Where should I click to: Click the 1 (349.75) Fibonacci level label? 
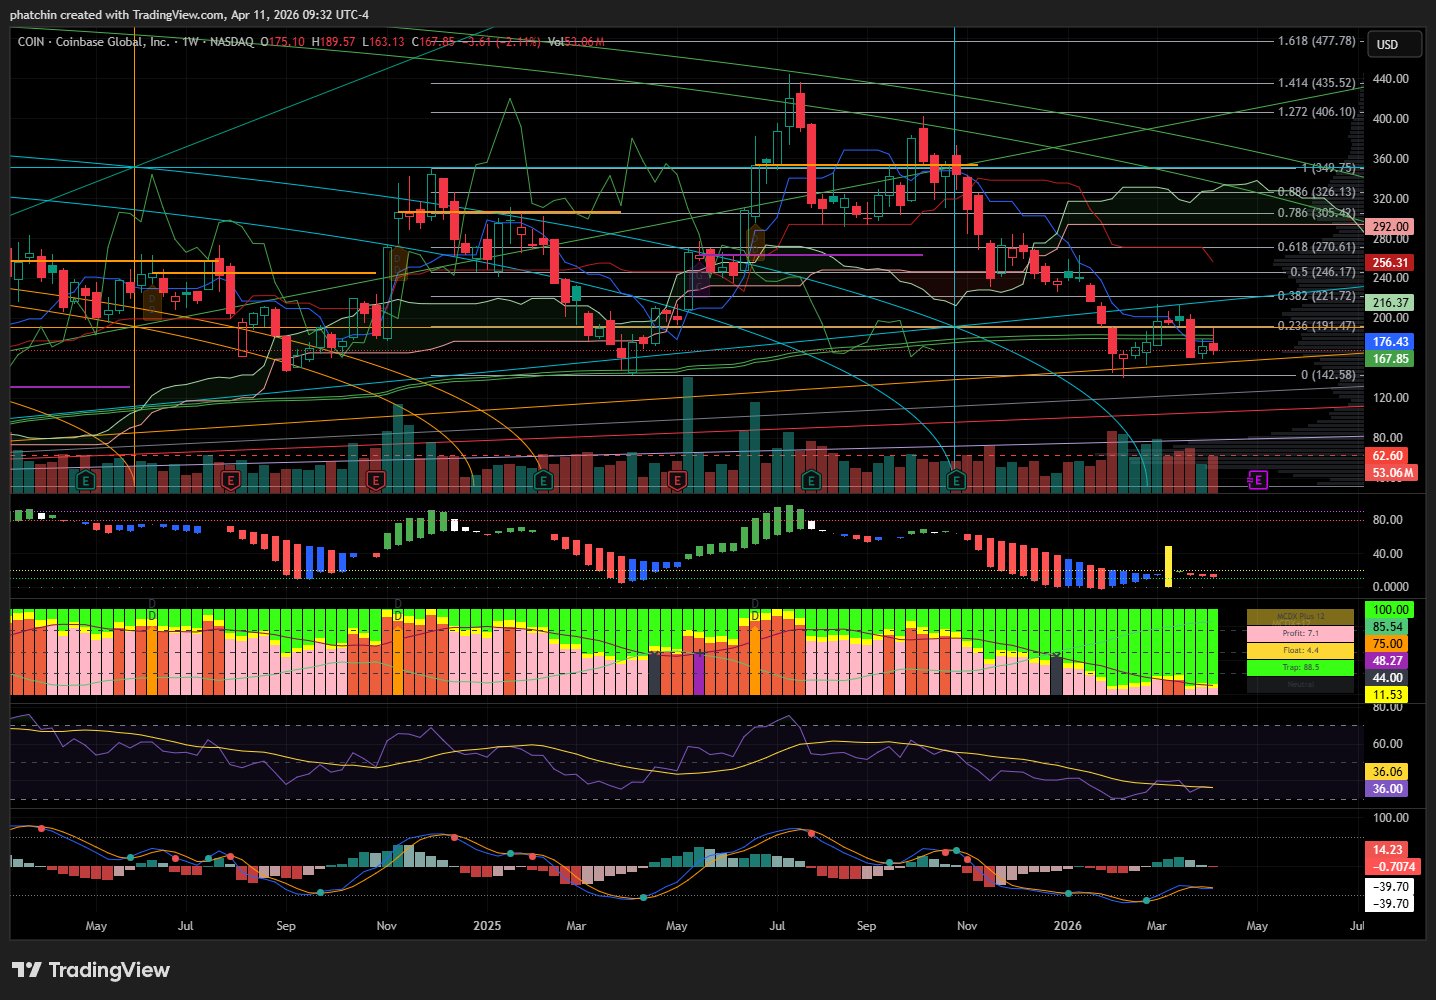1328,168
